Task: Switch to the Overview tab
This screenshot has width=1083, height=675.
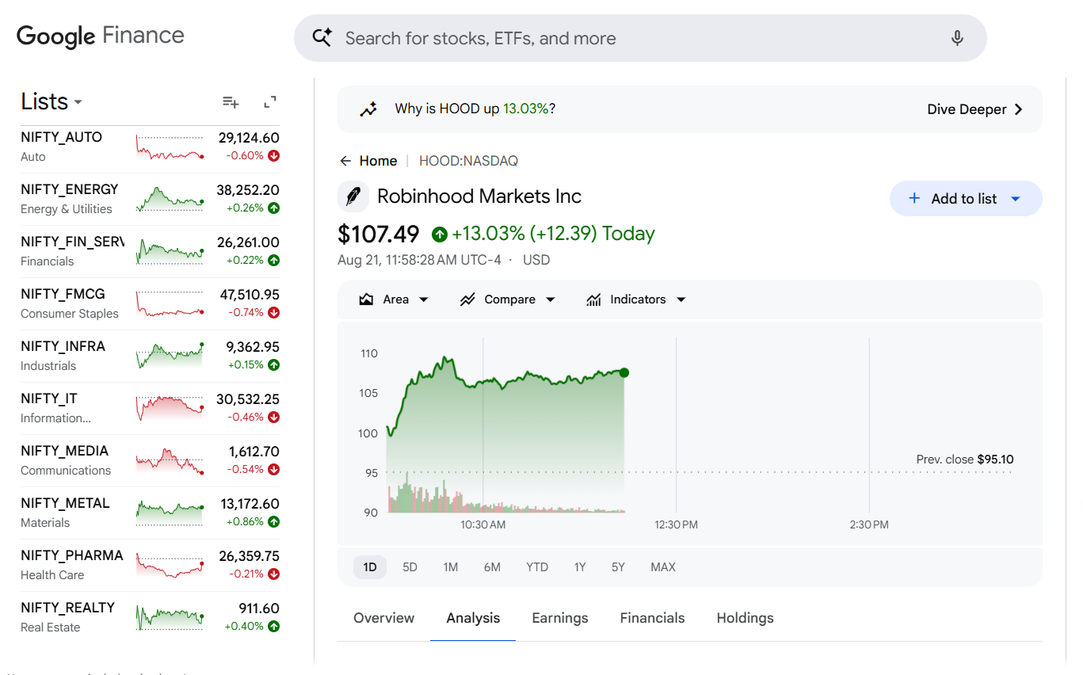Action: pos(383,618)
